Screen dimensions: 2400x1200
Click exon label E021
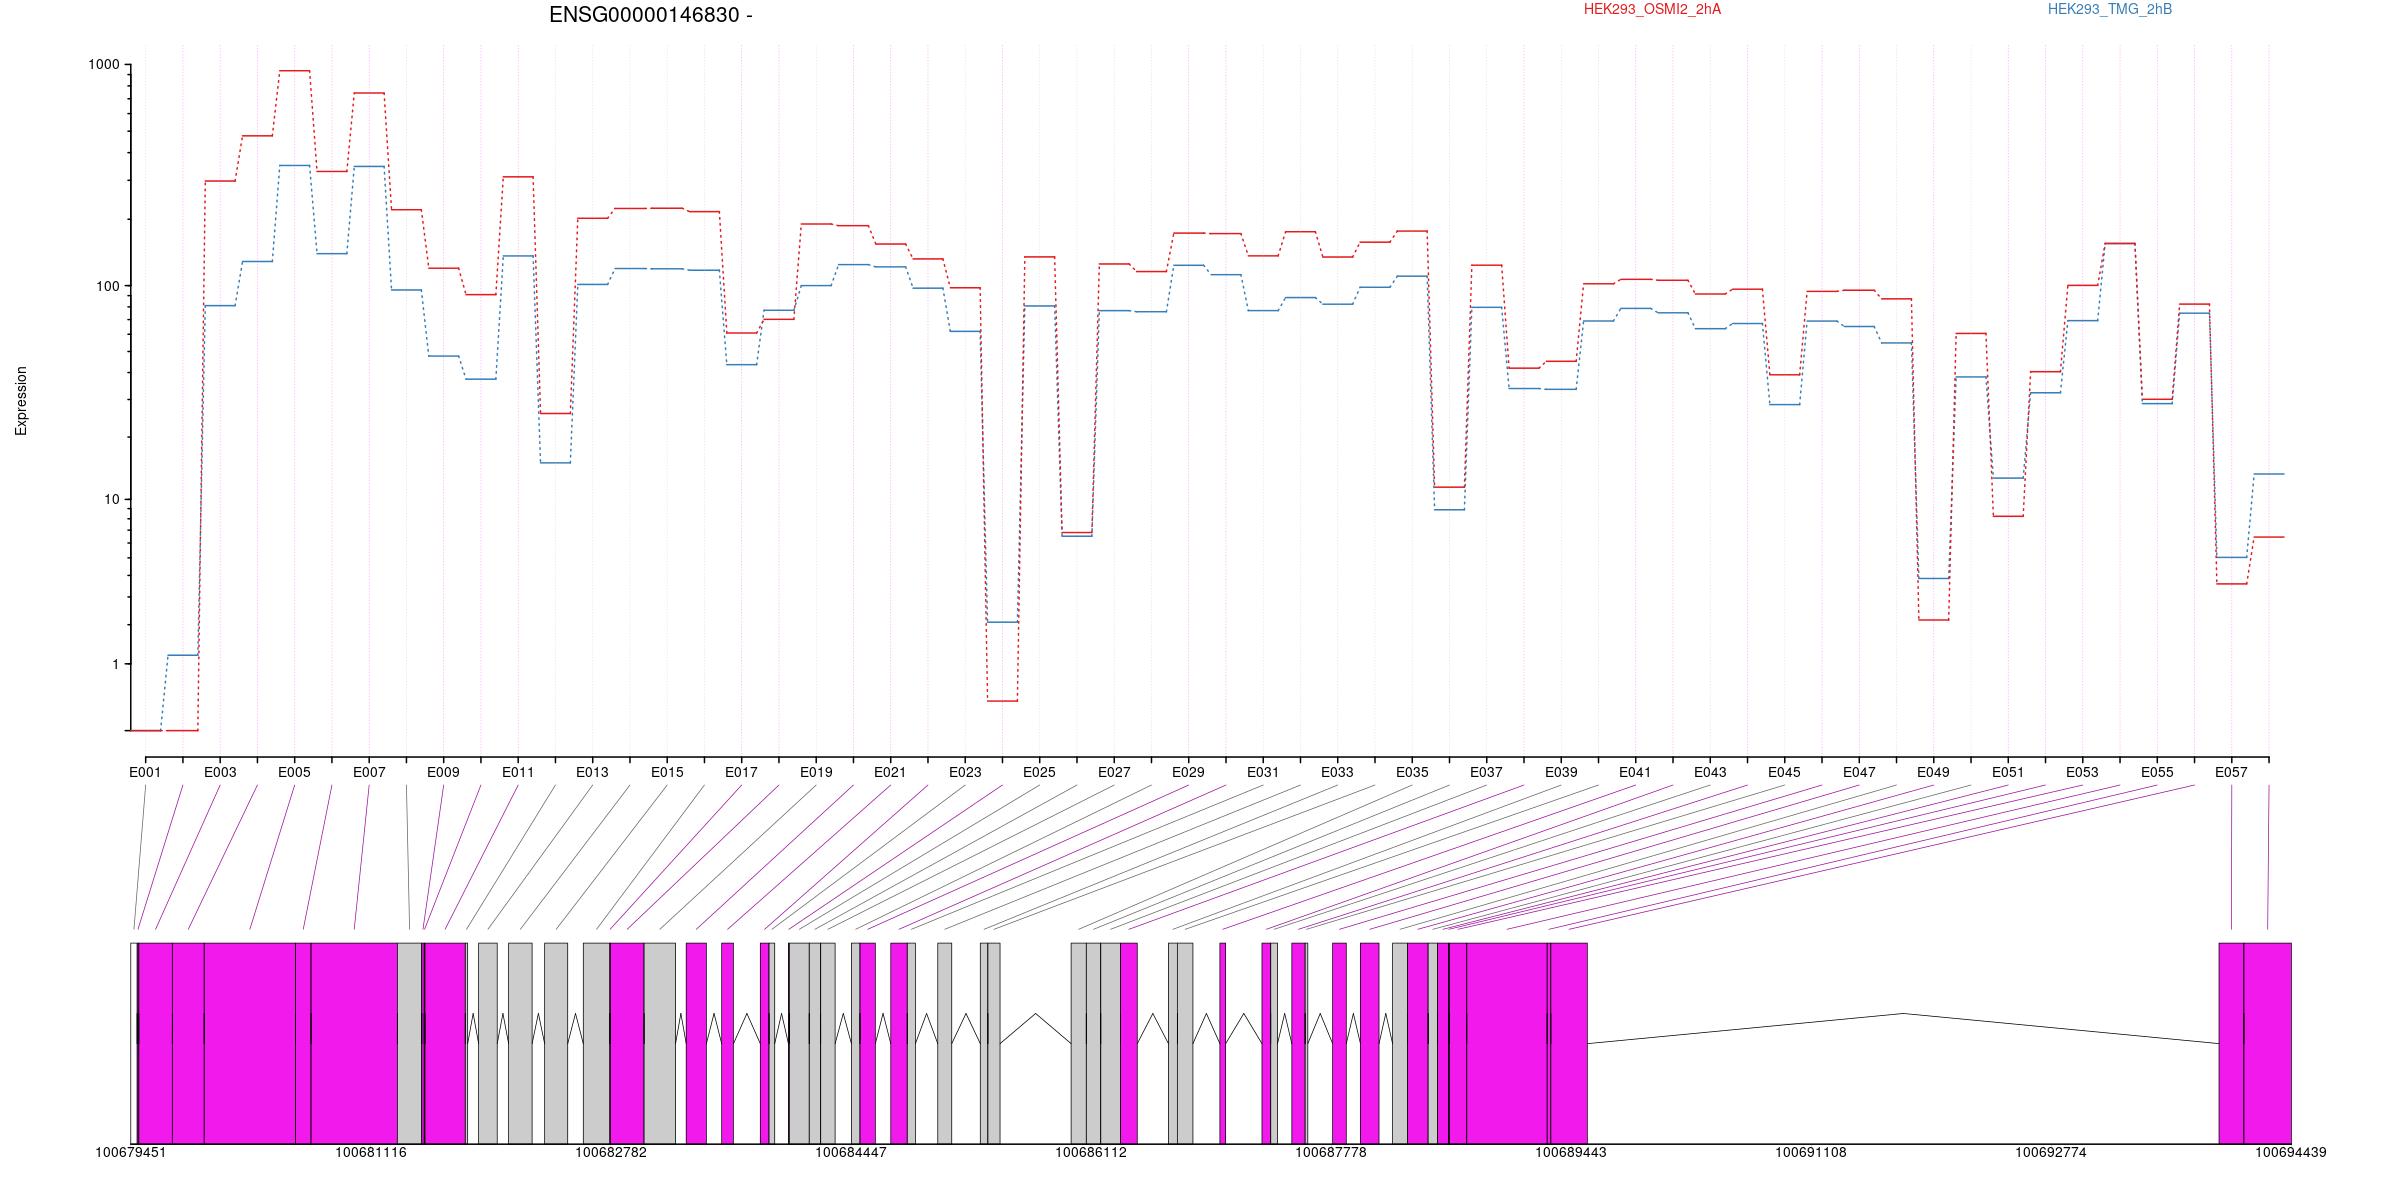coord(890,772)
